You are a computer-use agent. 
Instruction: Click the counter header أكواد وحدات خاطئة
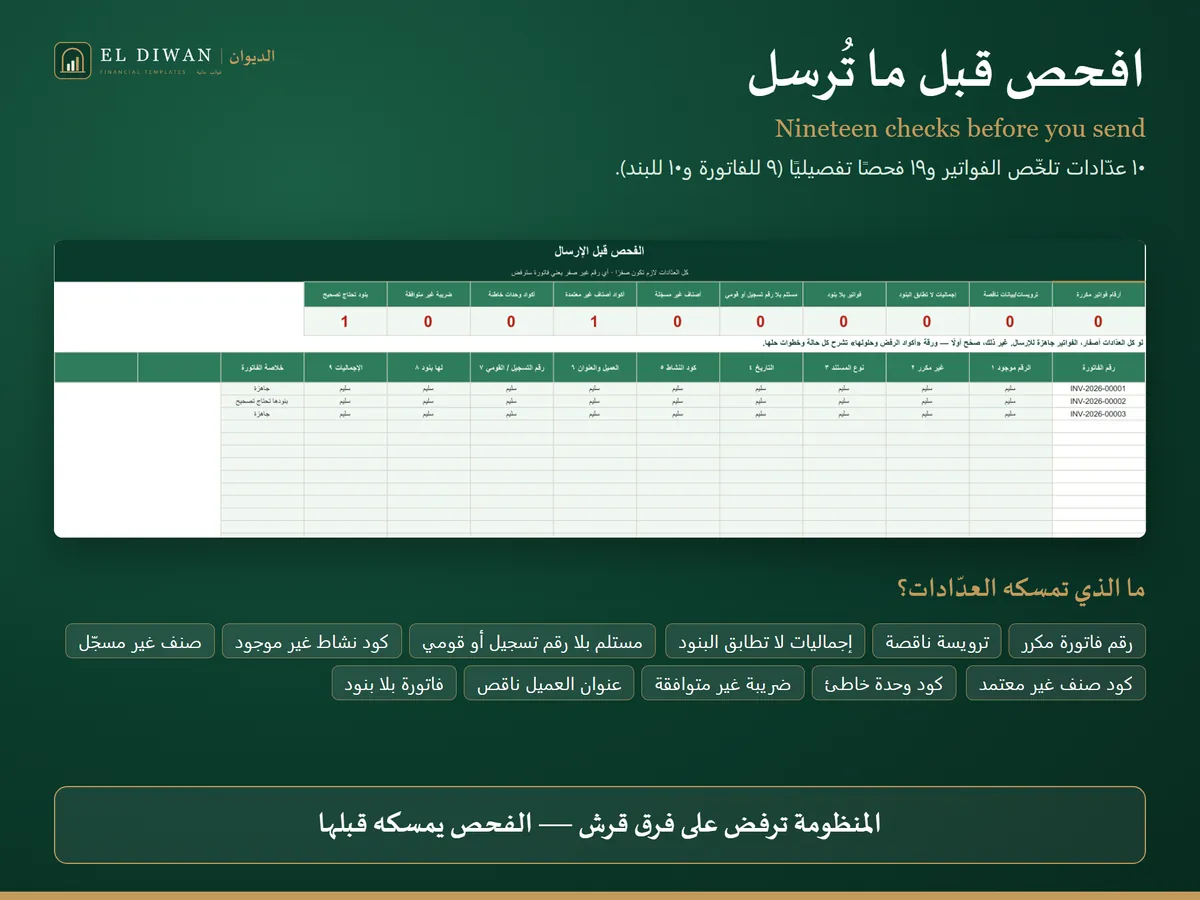click(x=511, y=295)
